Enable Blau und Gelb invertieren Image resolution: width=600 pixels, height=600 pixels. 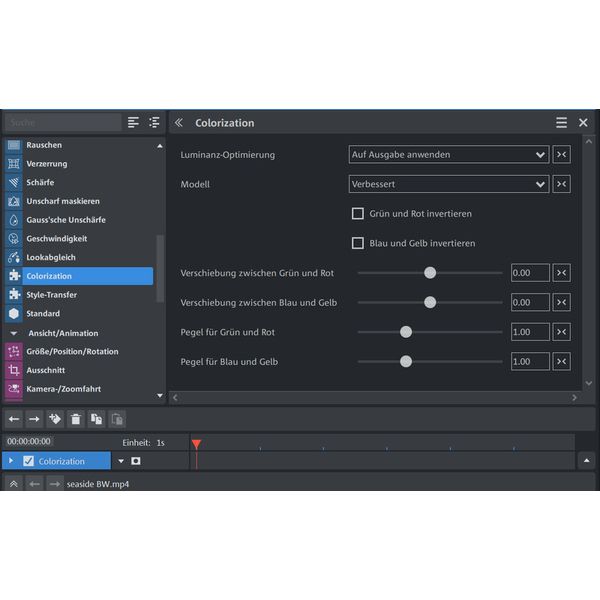tap(358, 243)
